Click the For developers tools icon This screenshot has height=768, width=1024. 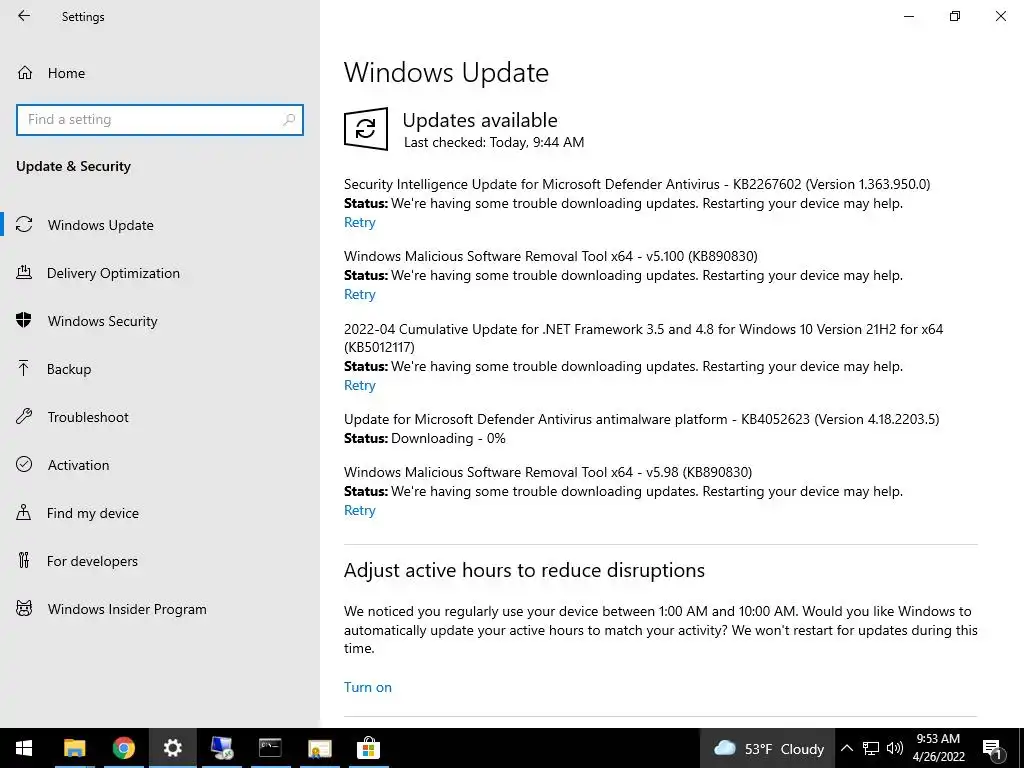[24, 560]
